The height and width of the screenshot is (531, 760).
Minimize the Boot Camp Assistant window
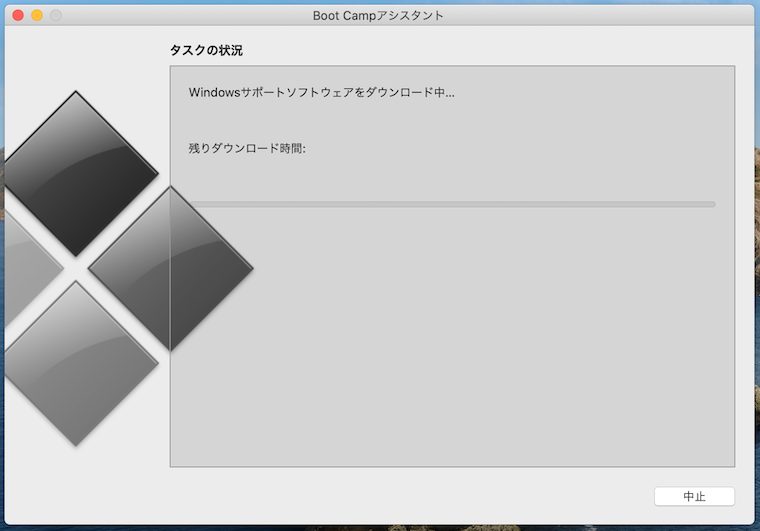click(37, 16)
